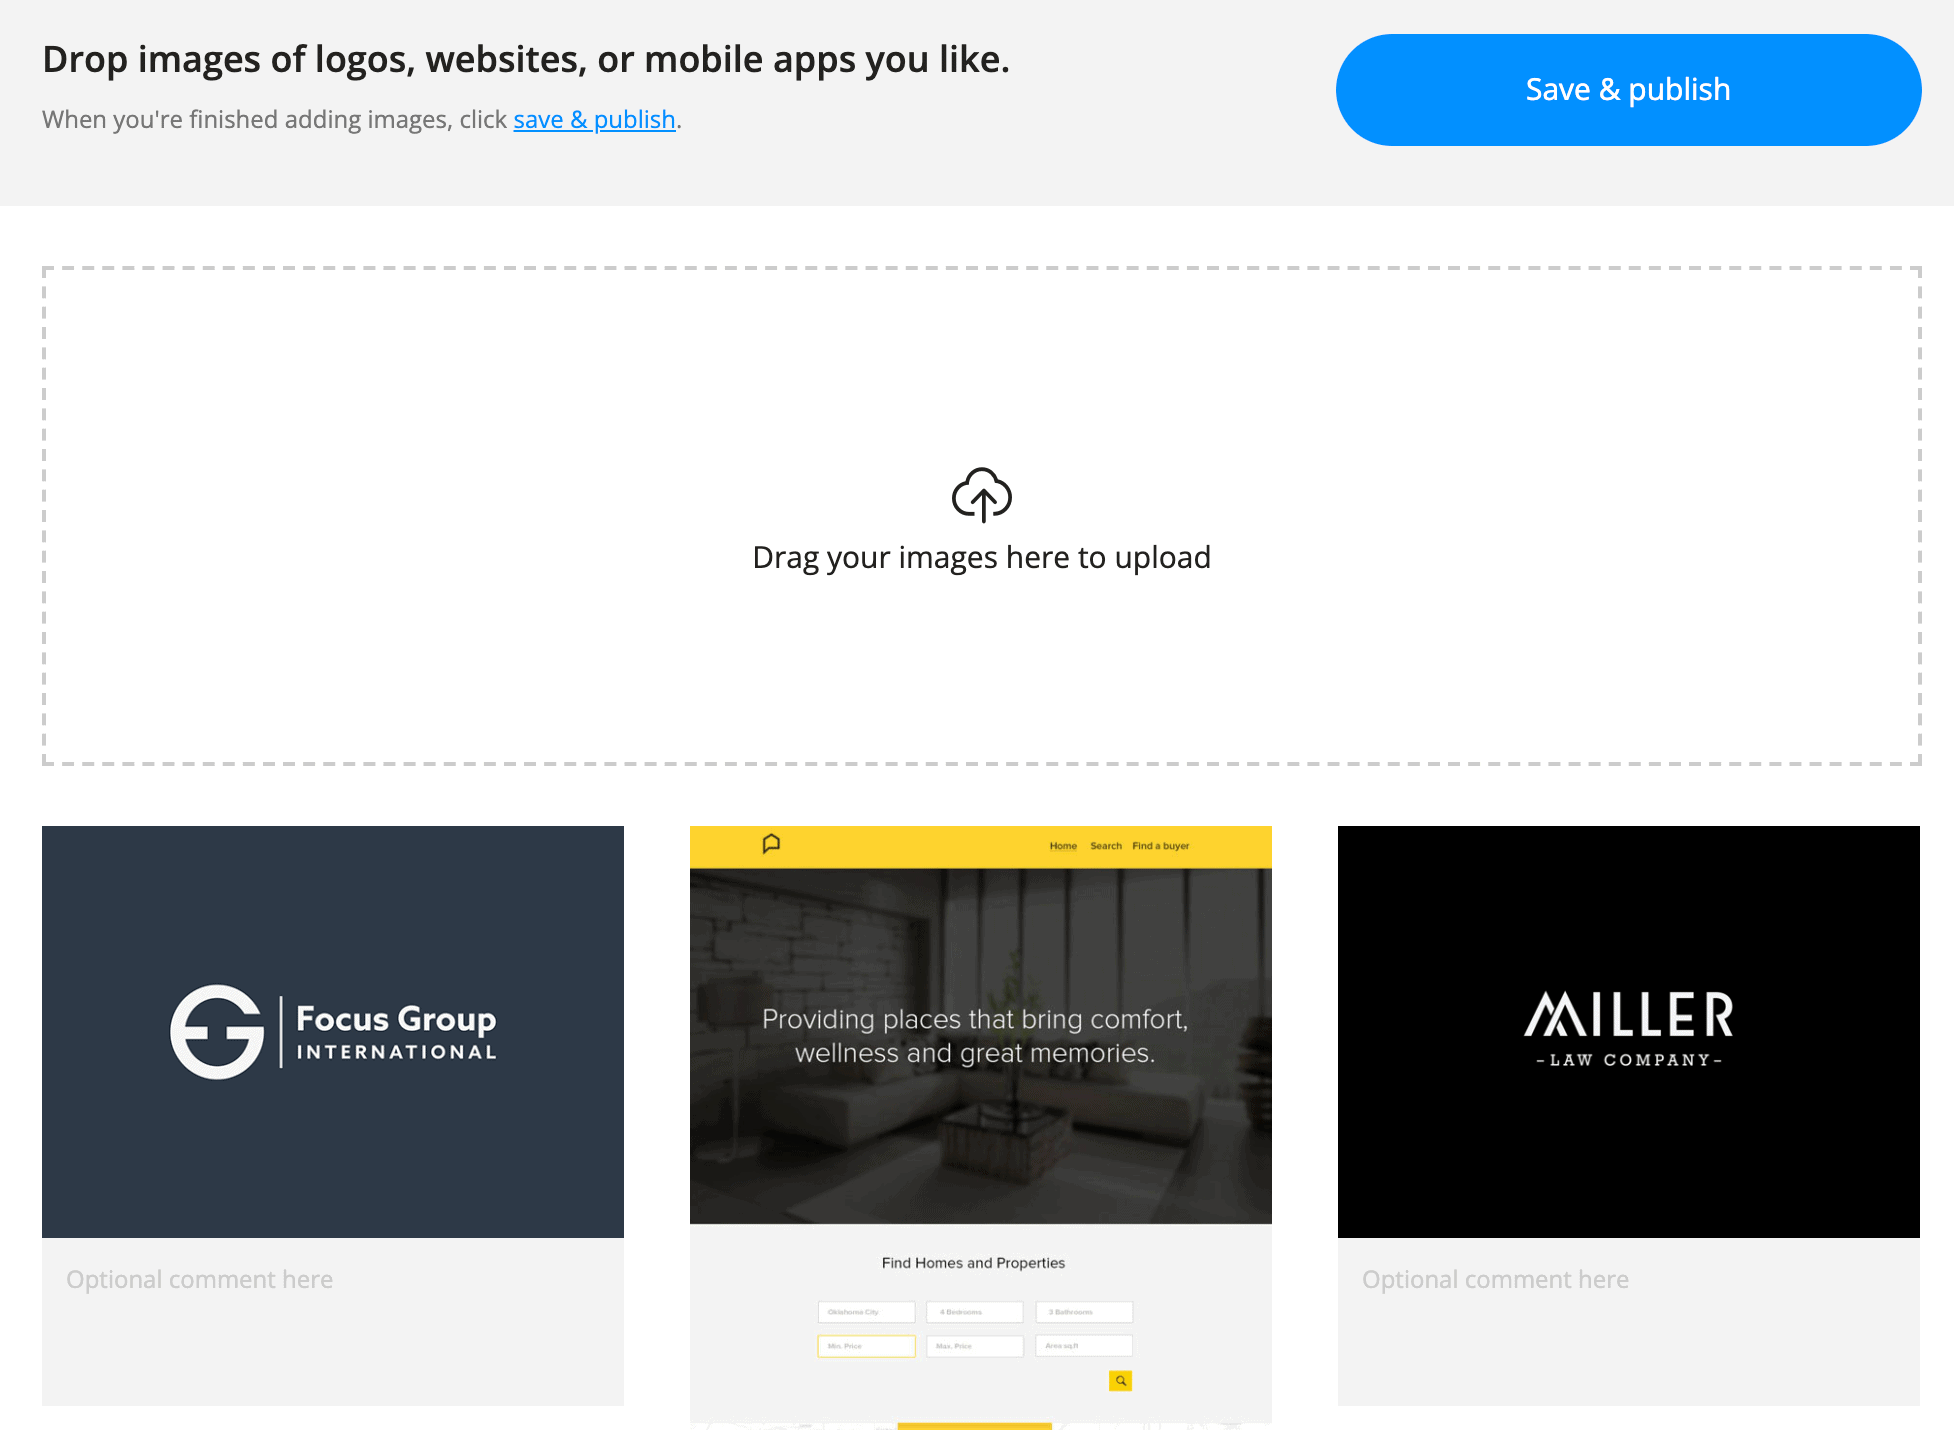
Task: Click the 'Save & publish' button
Action: (x=1628, y=88)
